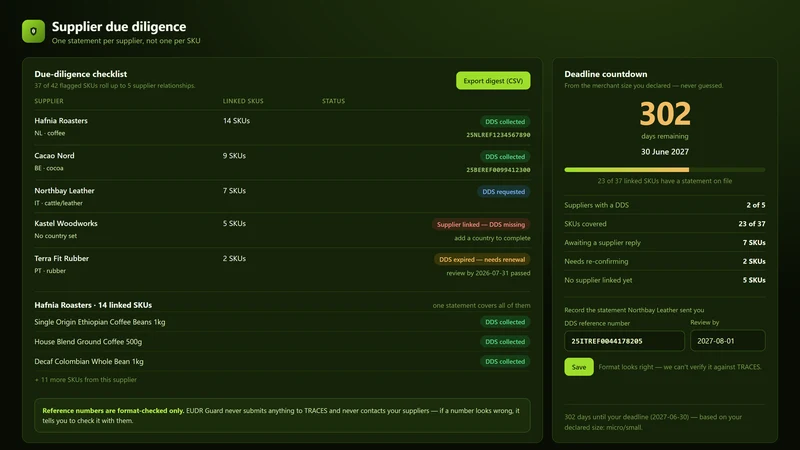
Task: Select the Northbay Leather supplier row
Action: [282, 196]
